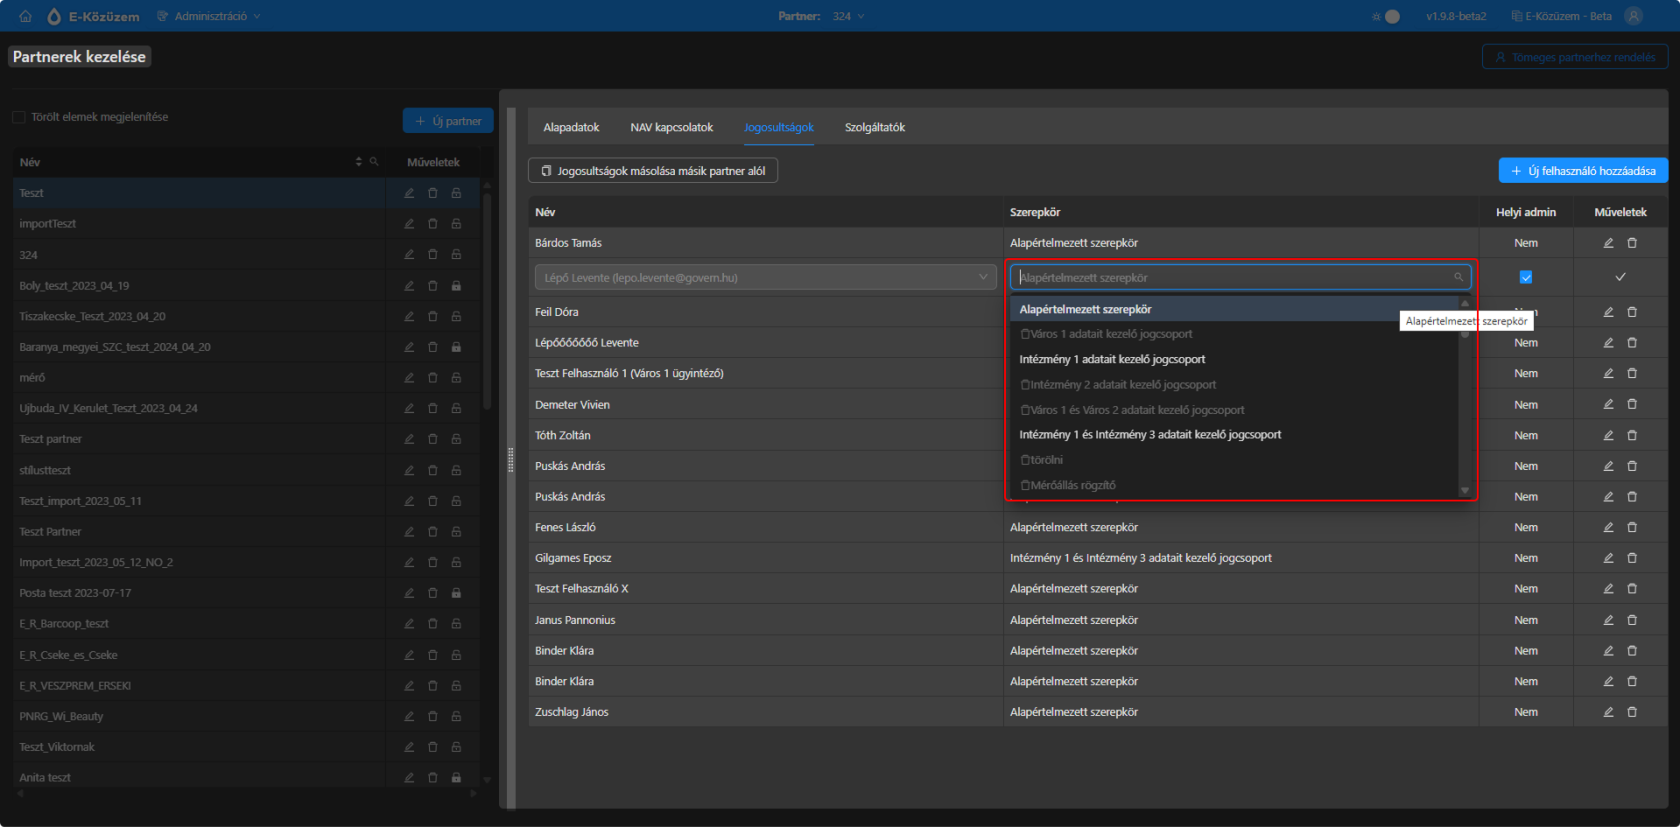Uncheck the Helyi admin checkbox
Viewport: 1680px width, 827px height.
point(1526,277)
